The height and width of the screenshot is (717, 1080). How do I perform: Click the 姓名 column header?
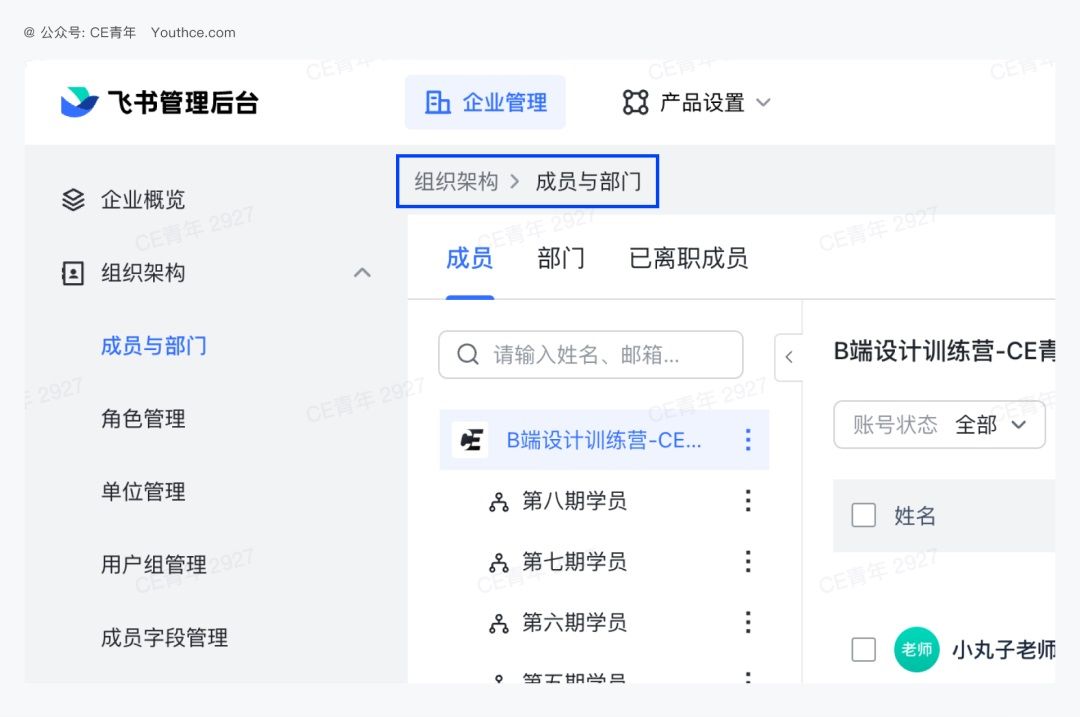[x=915, y=515]
